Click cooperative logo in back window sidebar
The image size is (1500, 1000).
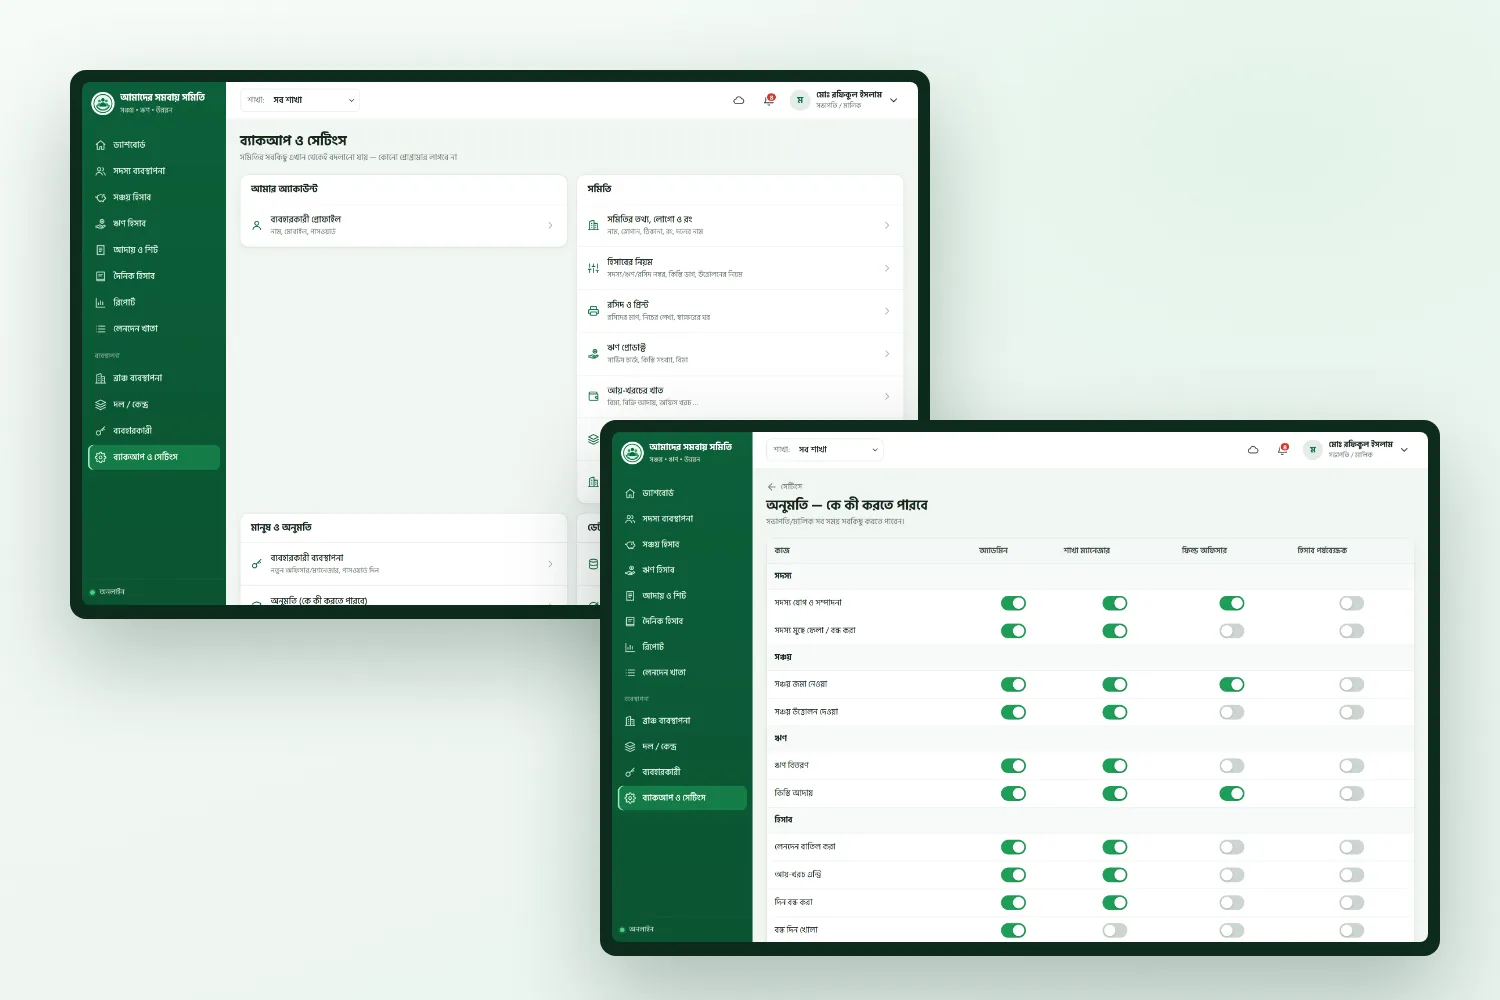click(x=103, y=103)
